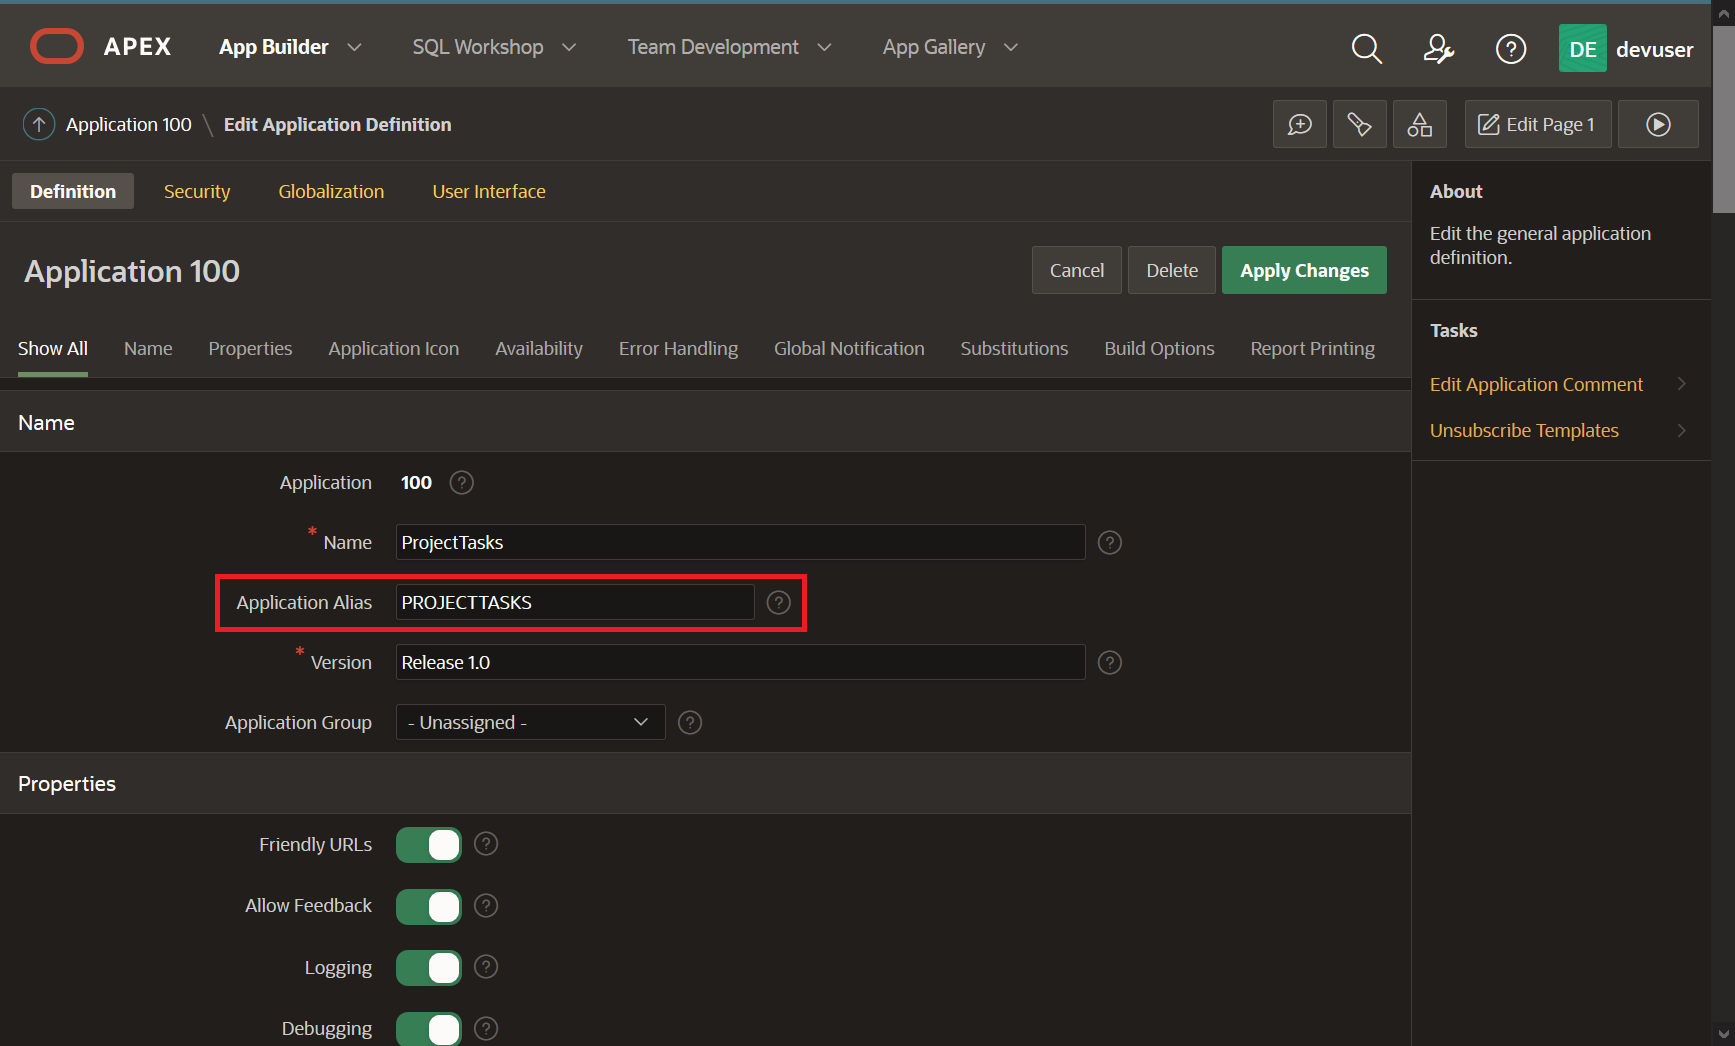The width and height of the screenshot is (1735, 1046).
Task: Click the shortcuts icon next to Edit Page 1
Action: [1360, 124]
